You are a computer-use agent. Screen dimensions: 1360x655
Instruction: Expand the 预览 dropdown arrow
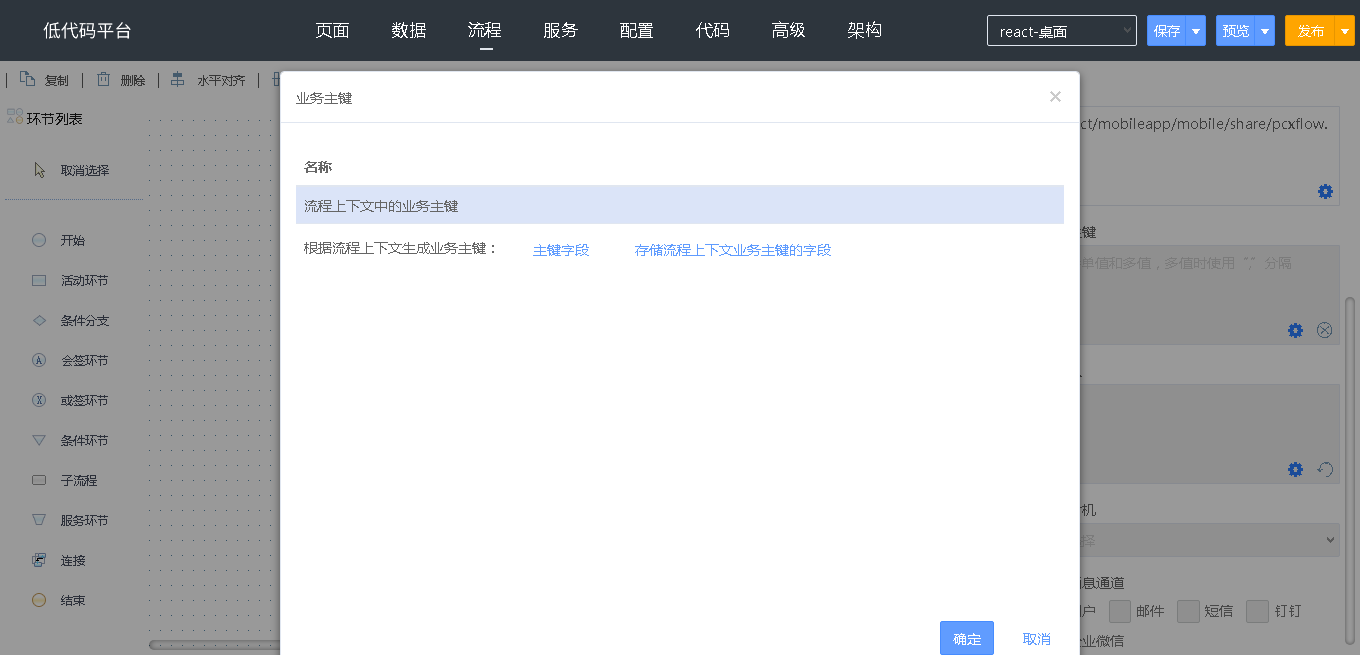(1265, 31)
